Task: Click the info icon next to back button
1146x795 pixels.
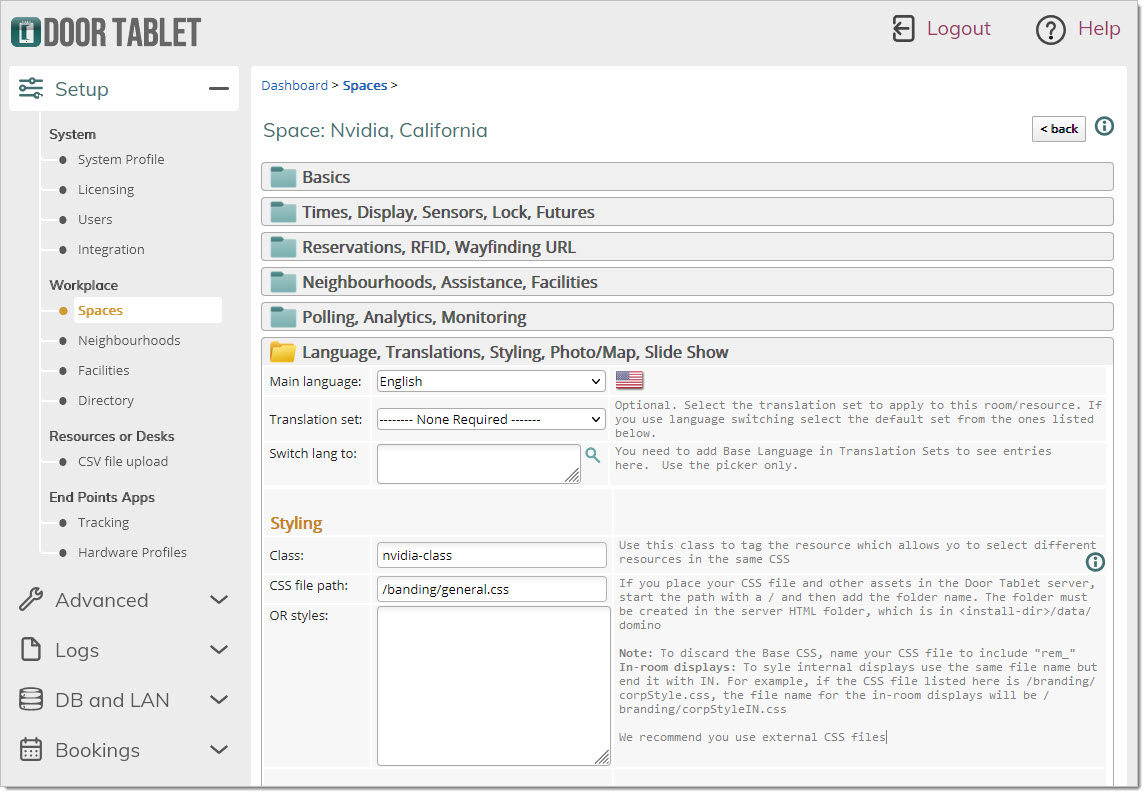Action: [x=1104, y=127]
